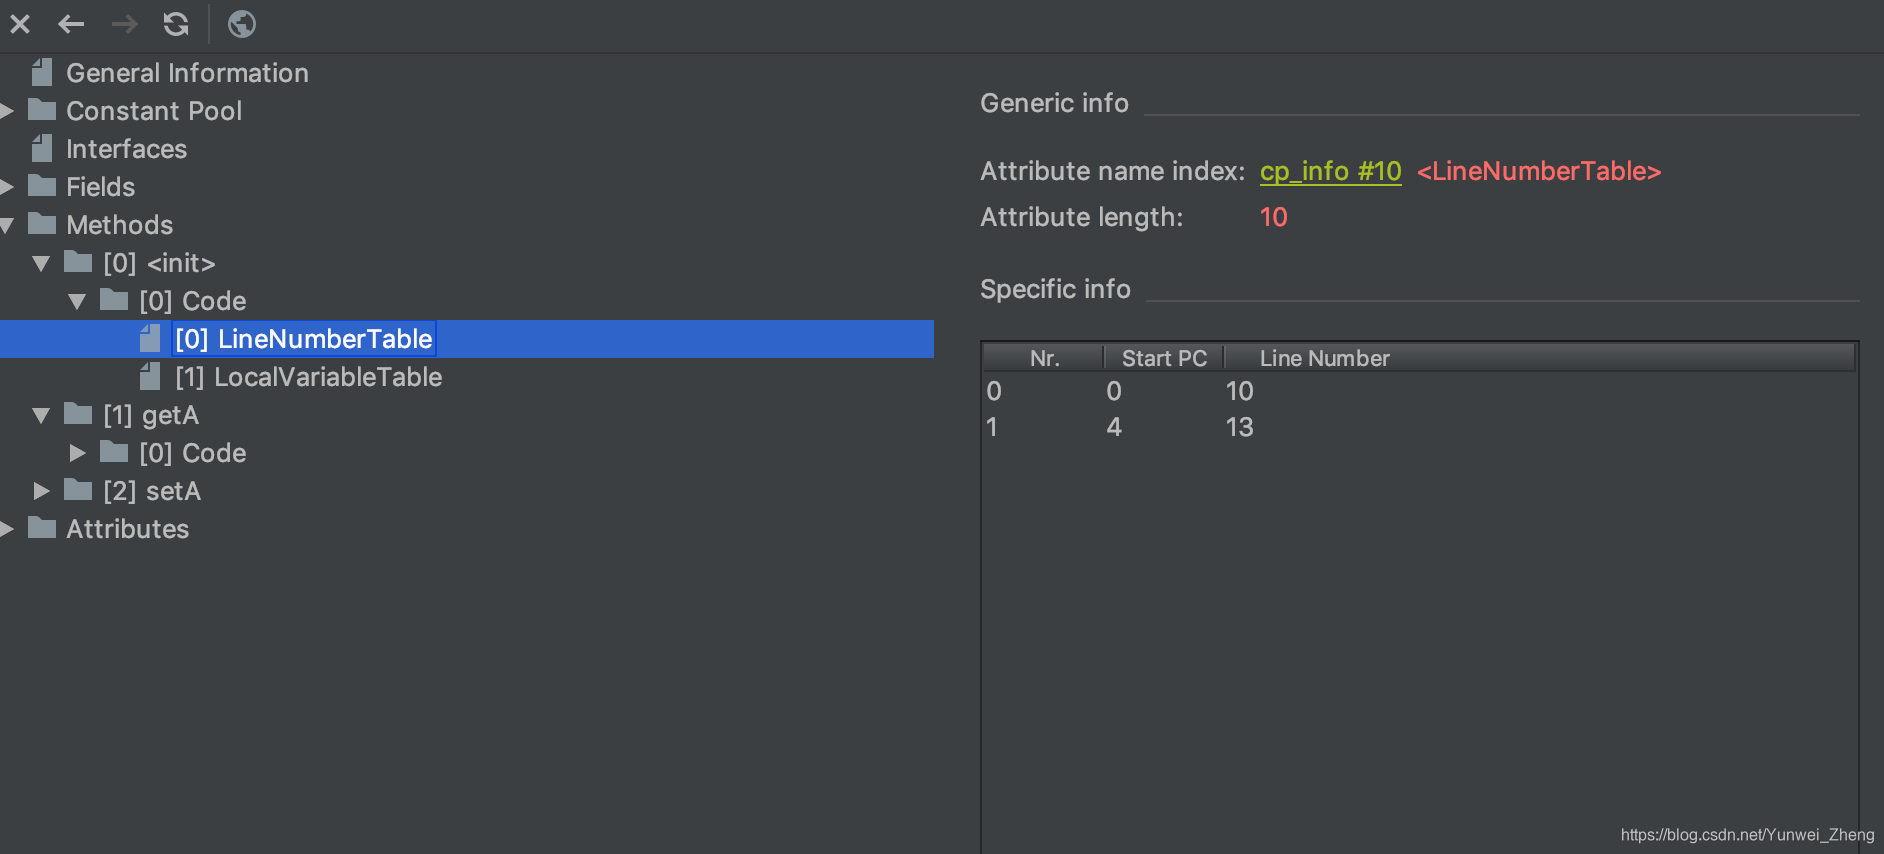Click the Attribute length value 10

tap(1273, 217)
